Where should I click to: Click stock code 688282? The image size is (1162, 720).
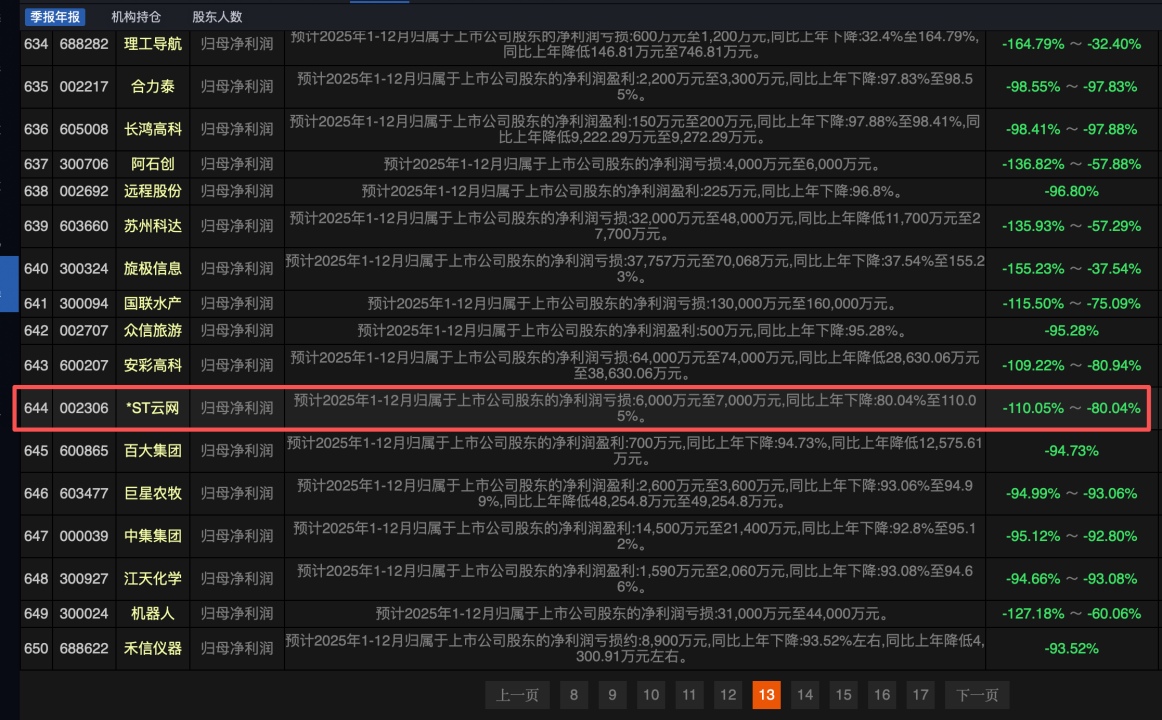coord(84,44)
